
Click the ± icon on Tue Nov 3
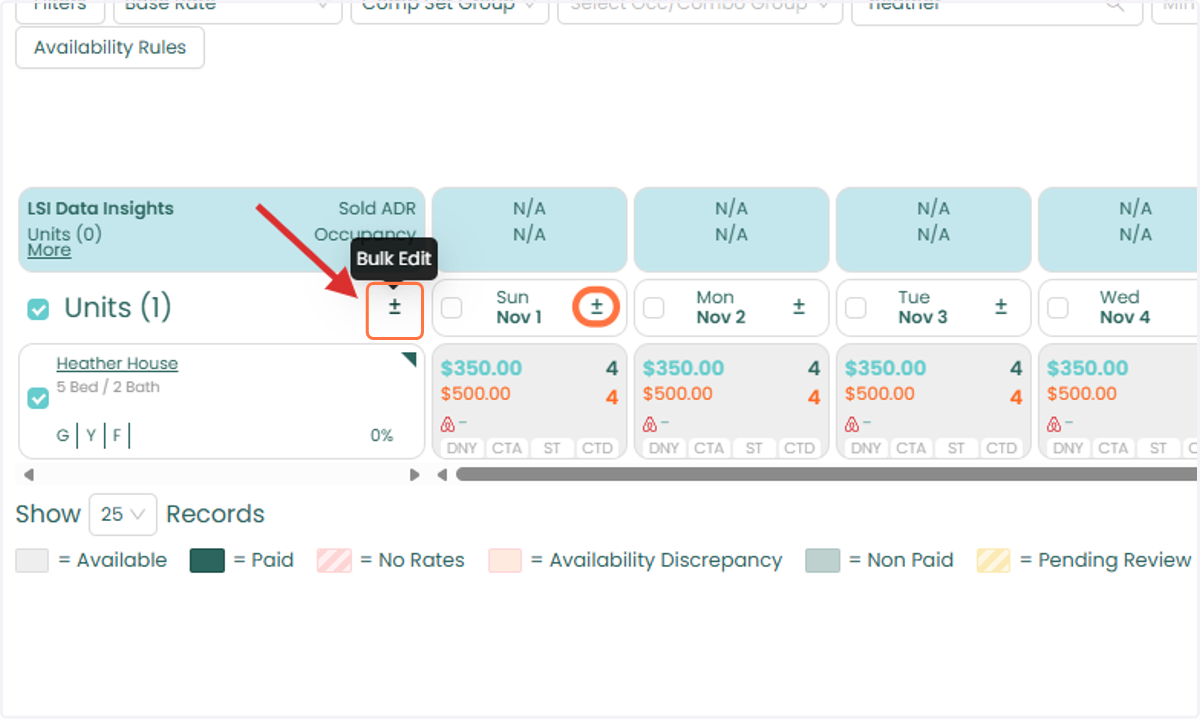point(1001,307)
